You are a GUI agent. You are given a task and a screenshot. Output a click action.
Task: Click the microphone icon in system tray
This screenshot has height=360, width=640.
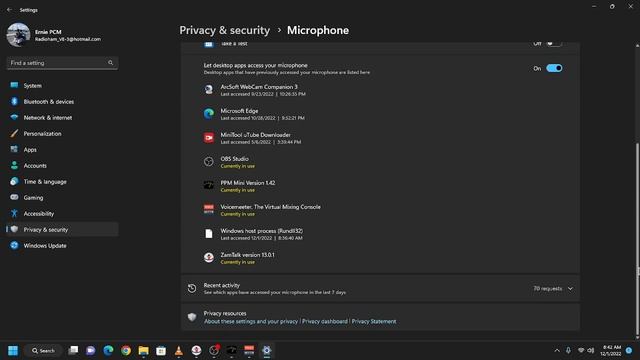pos(568,350)
